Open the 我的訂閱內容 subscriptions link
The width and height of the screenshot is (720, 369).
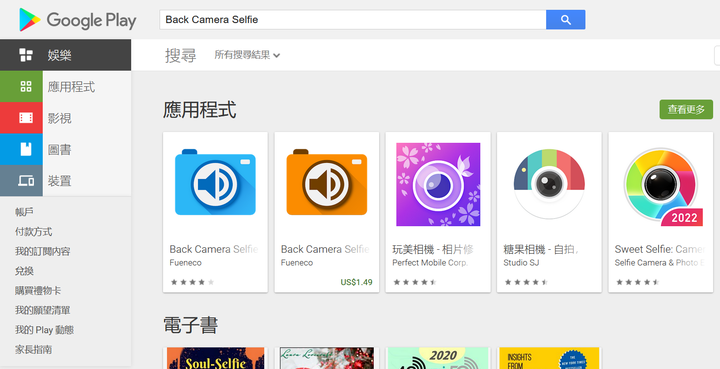[x=42, y=252]
